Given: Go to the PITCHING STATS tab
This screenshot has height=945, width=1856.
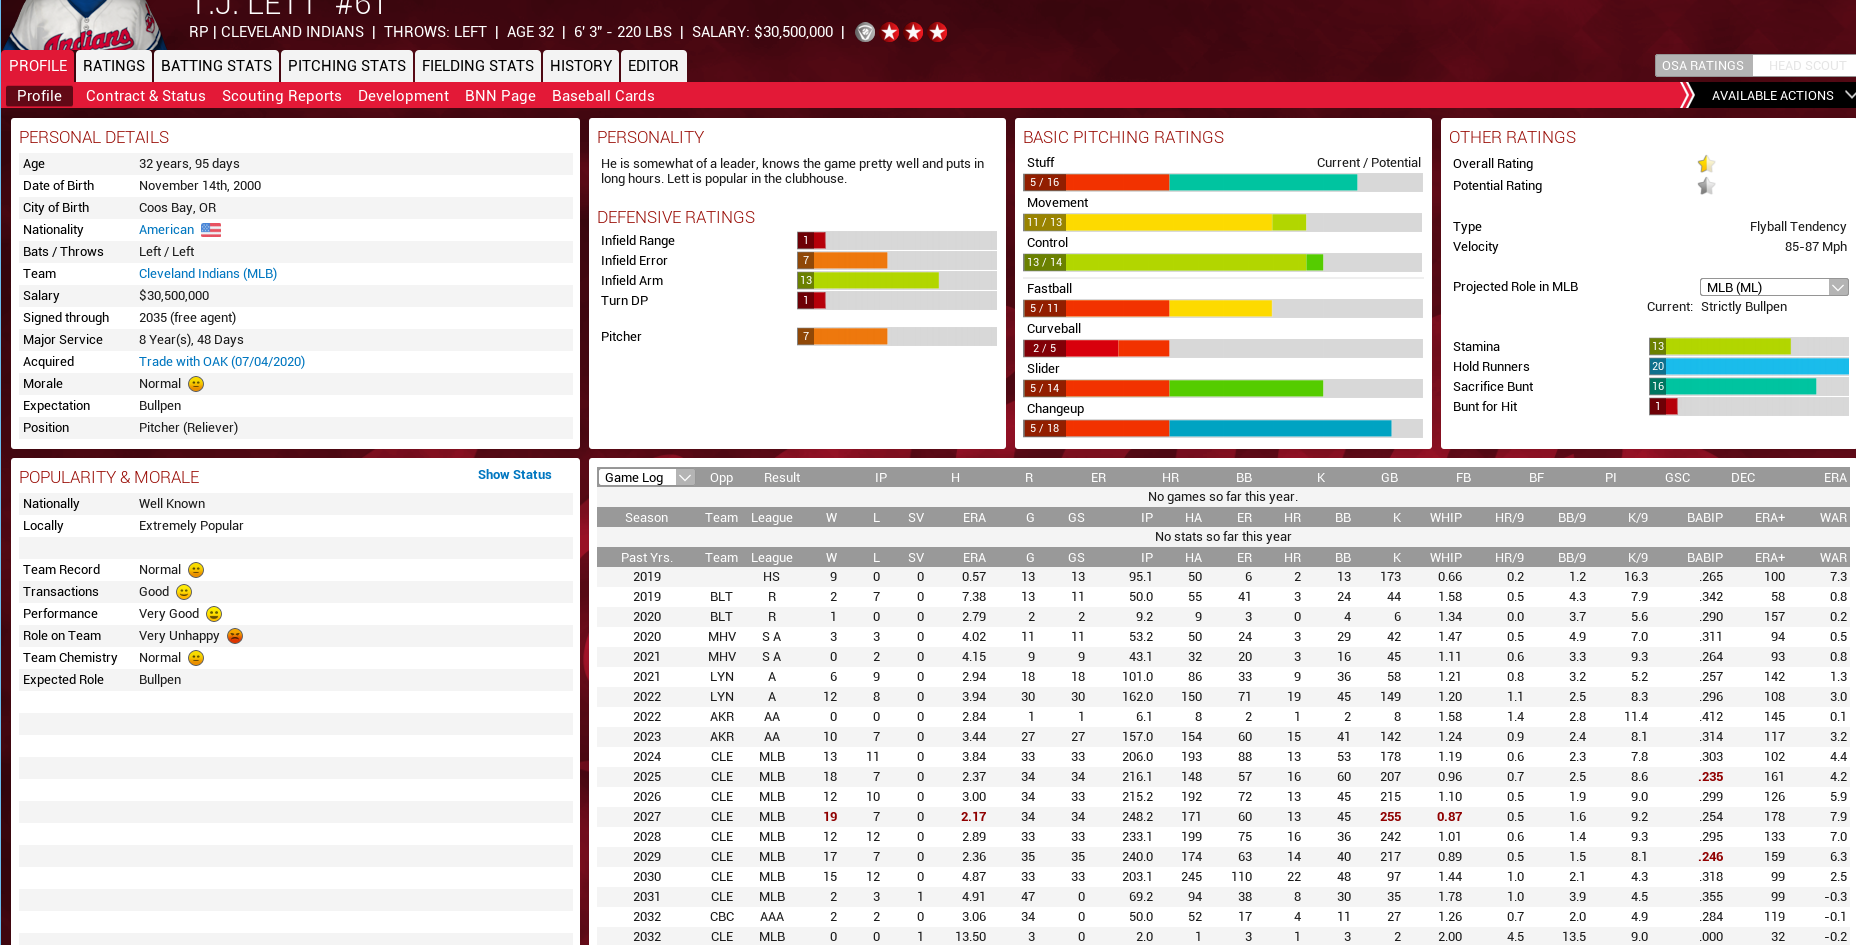Looking at the screenshot, I should pyautogui.click(x=347, y=66).
